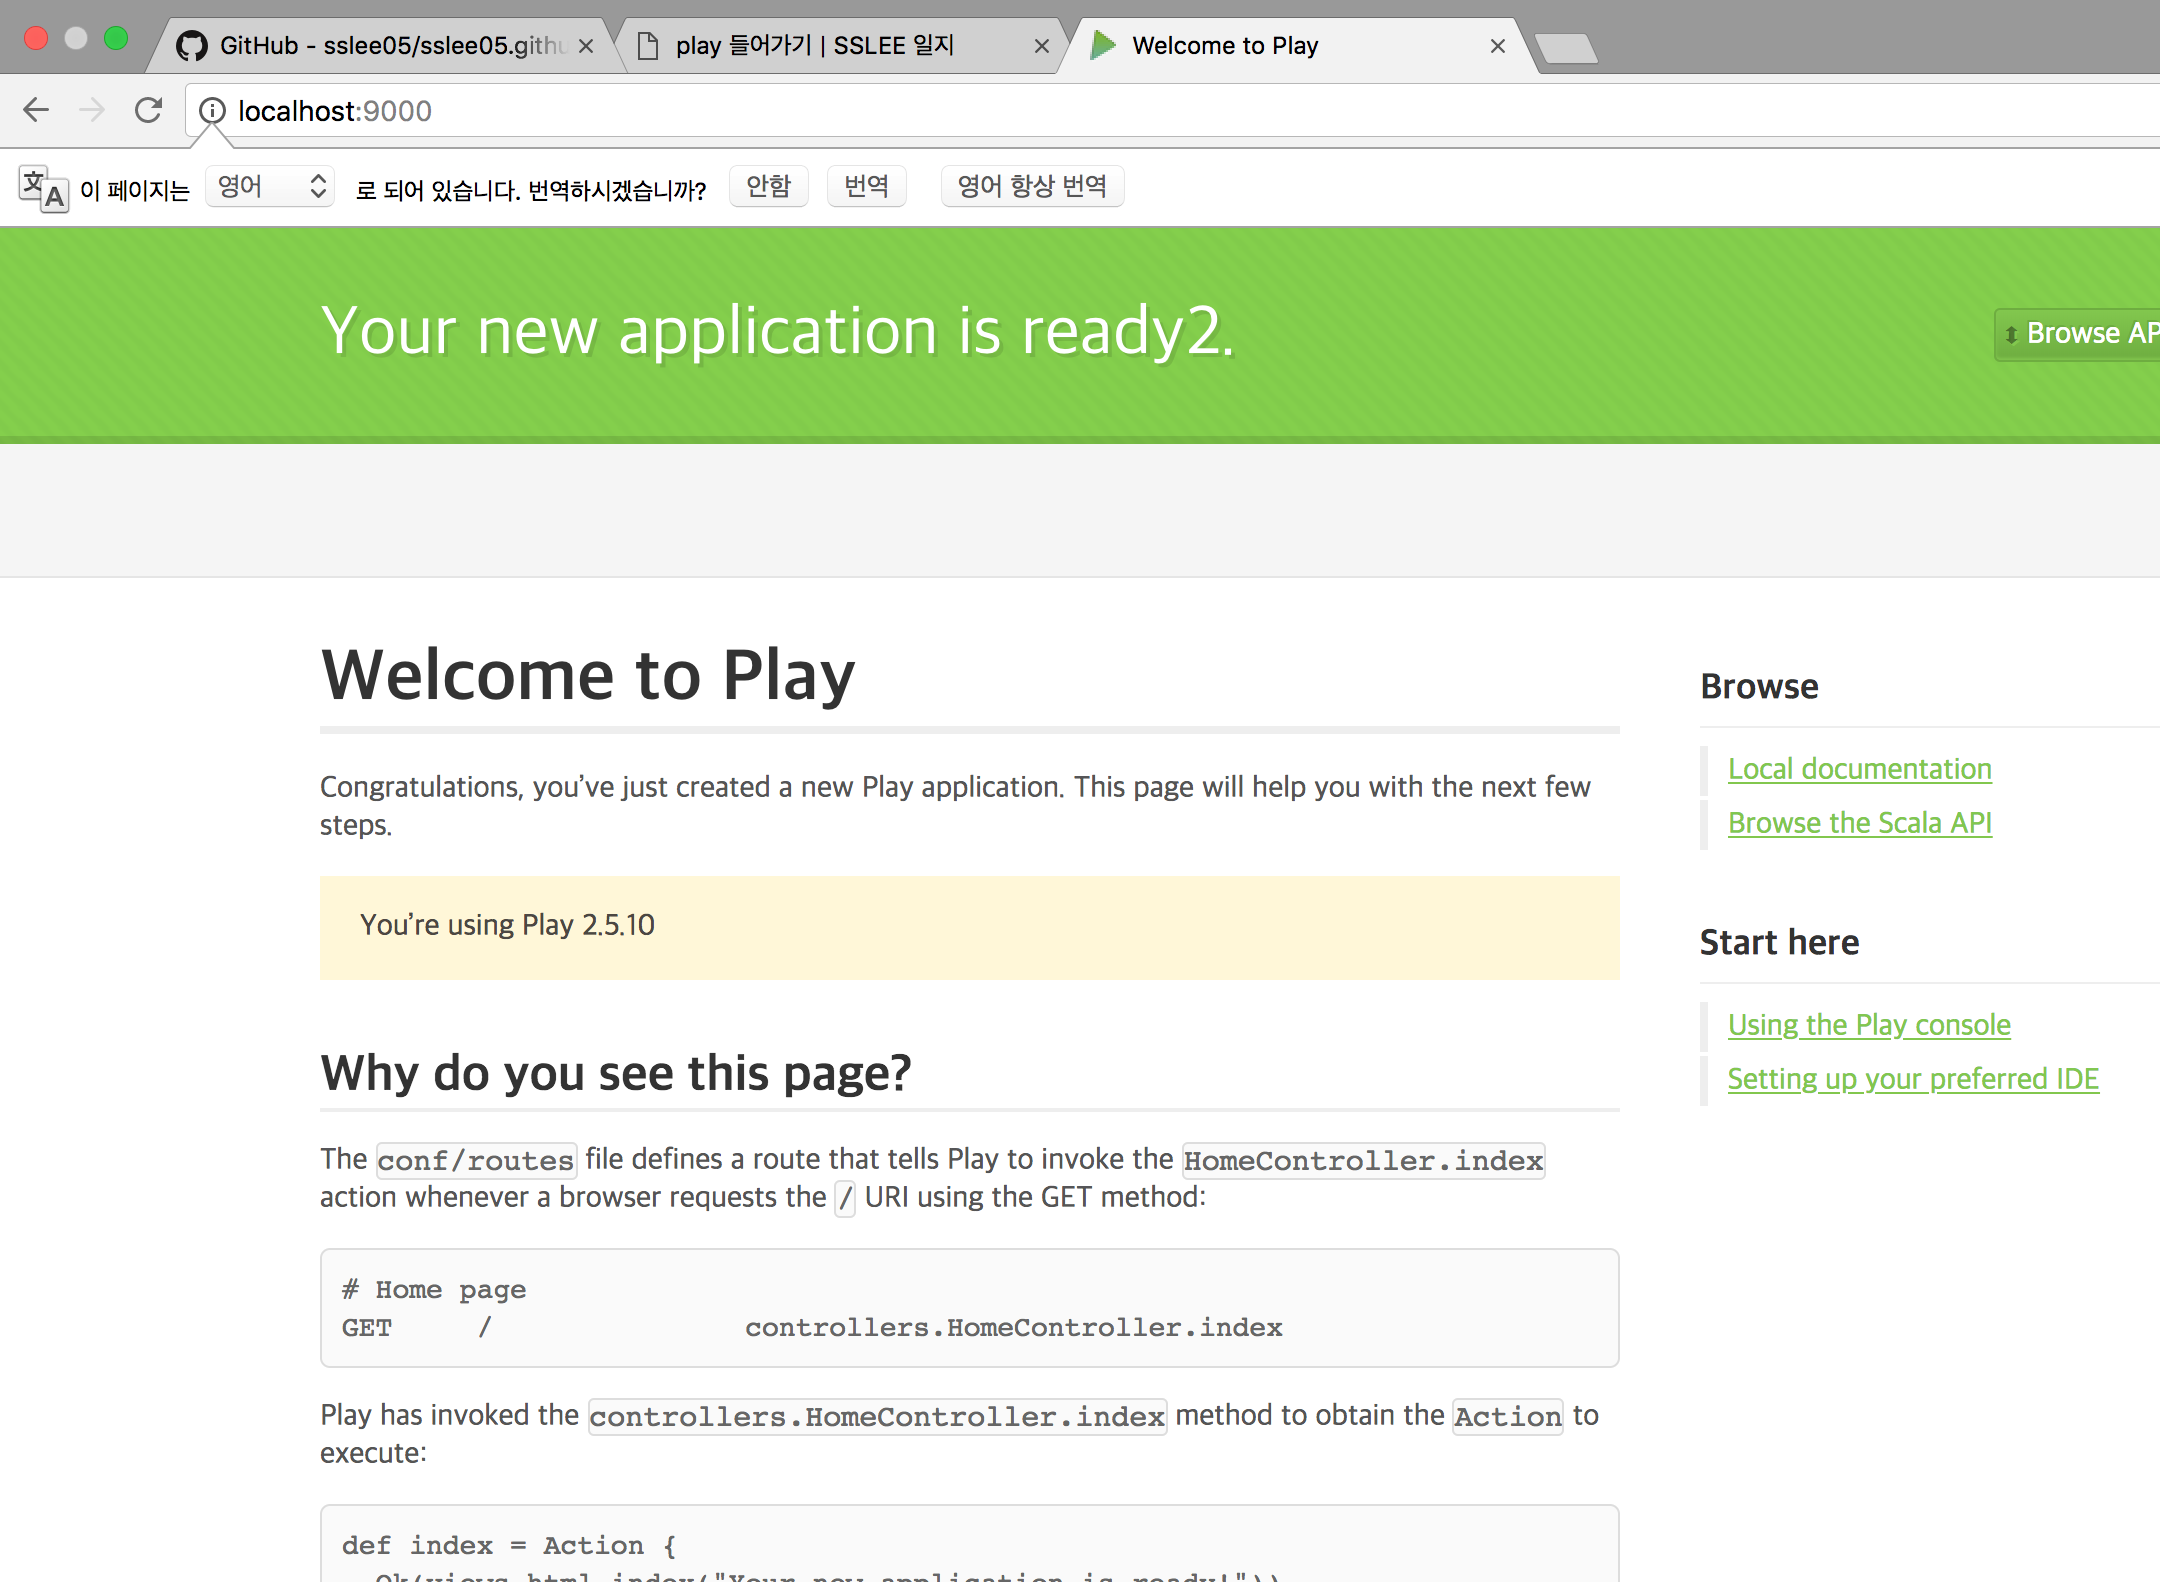Click the Browse API button in green banner
Screen dimensions: 2160x1582
pyautogui.click(x=2078, y=334)
